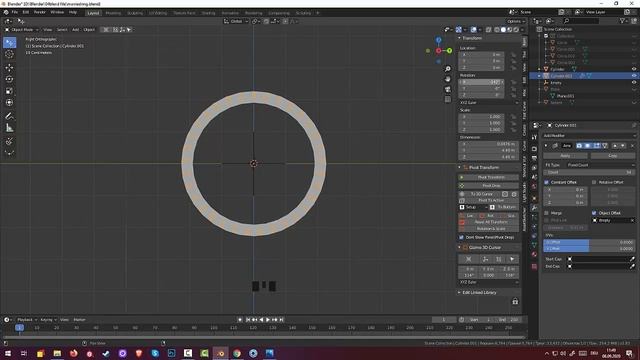Open Global transform orientation dropdown
The height and width of the screenshot is (360, 640).
[x=236, y=21]
